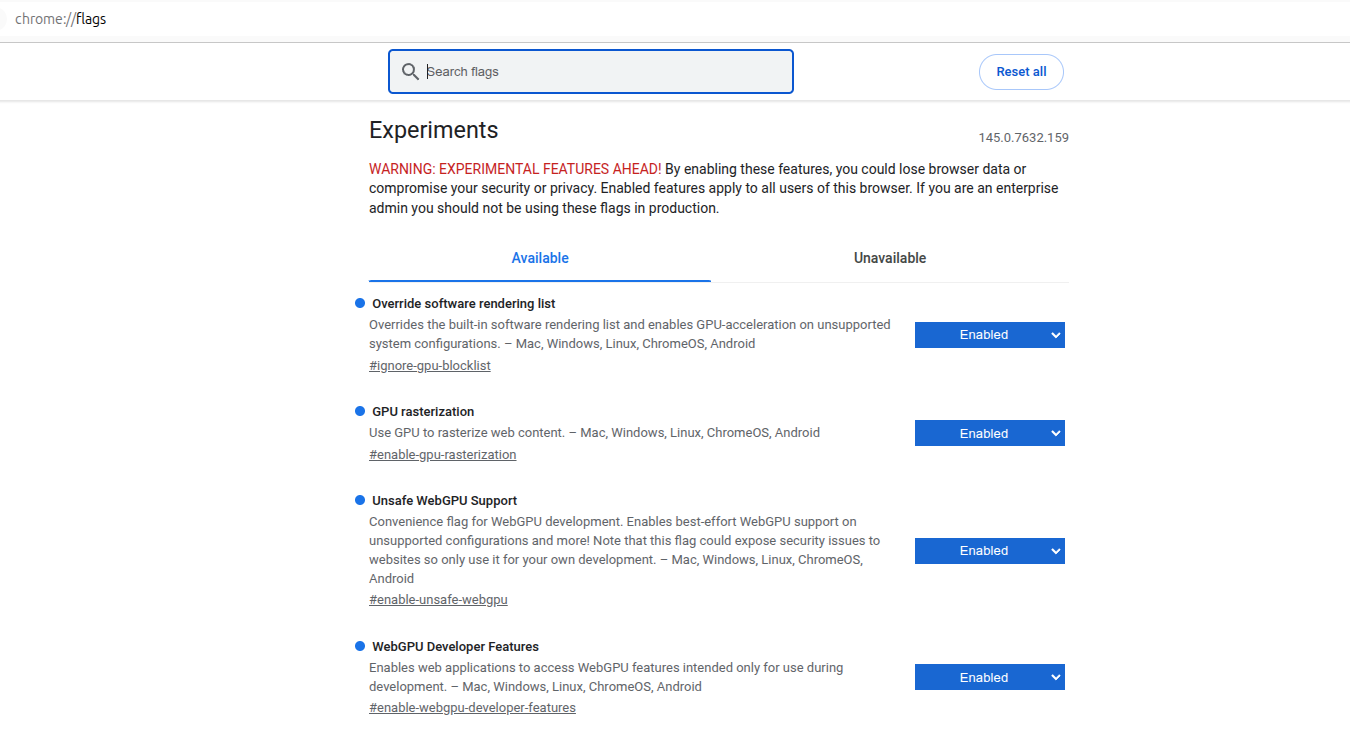Image resolution: width=1350 pixels, height=745 pixels.
Task: Expand the GPU rasterization state dropdown
Action: [x=989, y=434]
